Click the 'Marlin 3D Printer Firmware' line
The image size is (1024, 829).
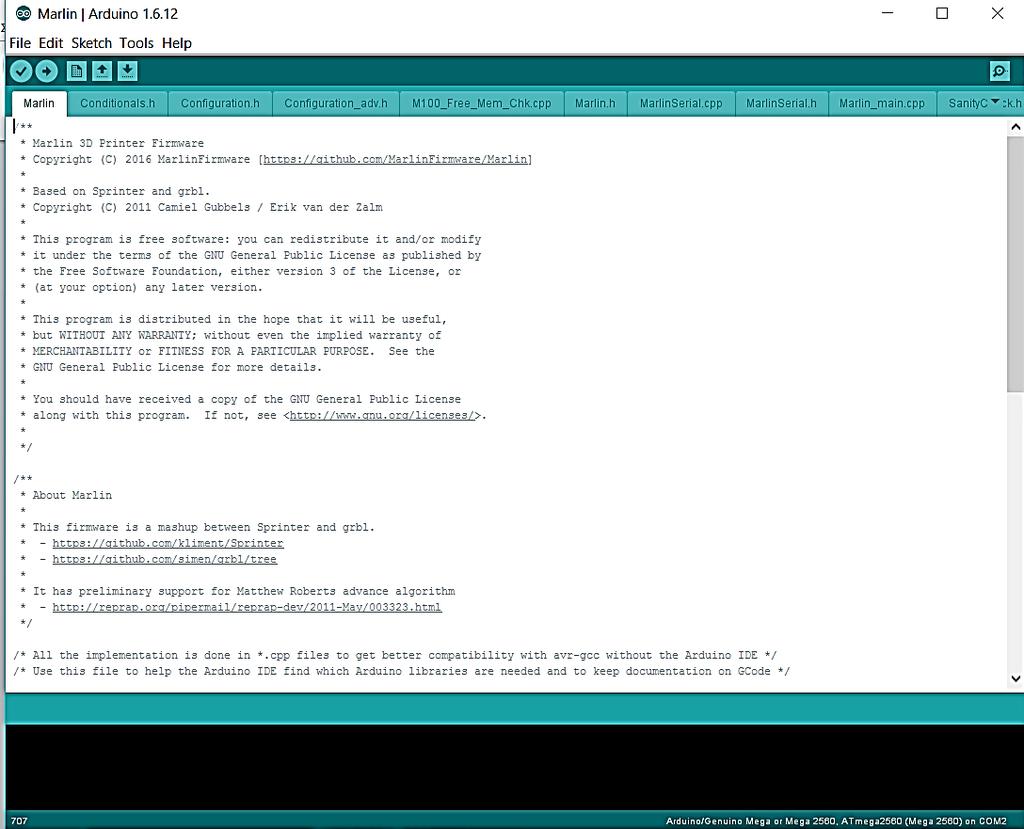pyautogui.click(x=118, y=143)
